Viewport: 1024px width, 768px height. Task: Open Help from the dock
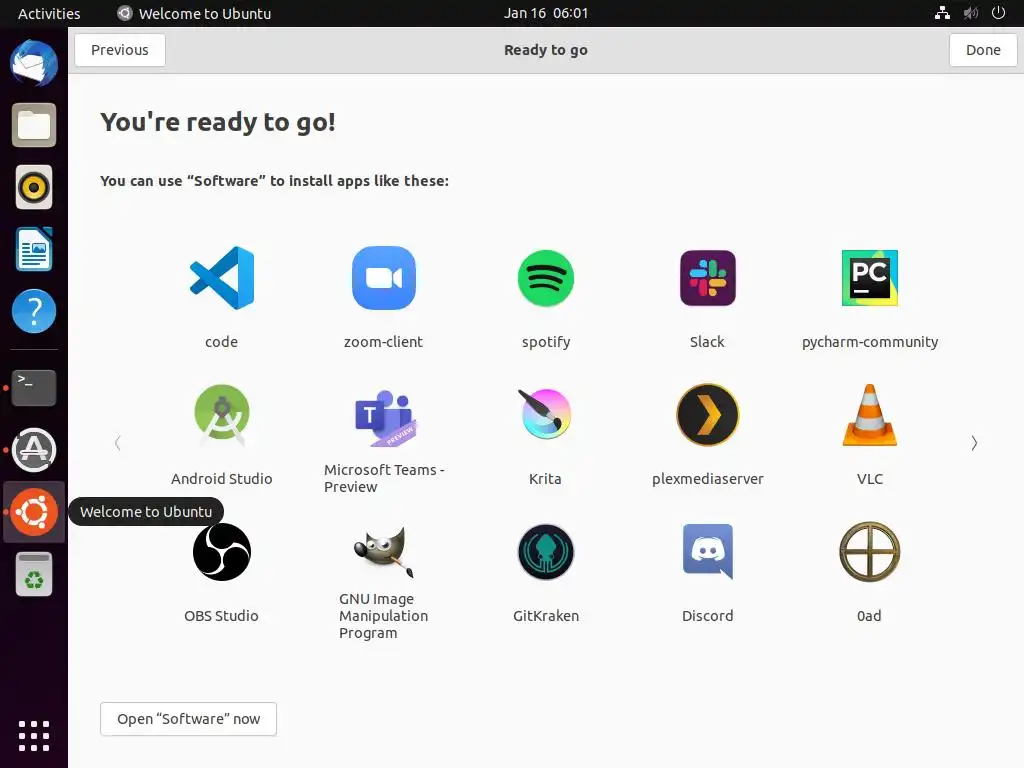click(x=34, y=311)
